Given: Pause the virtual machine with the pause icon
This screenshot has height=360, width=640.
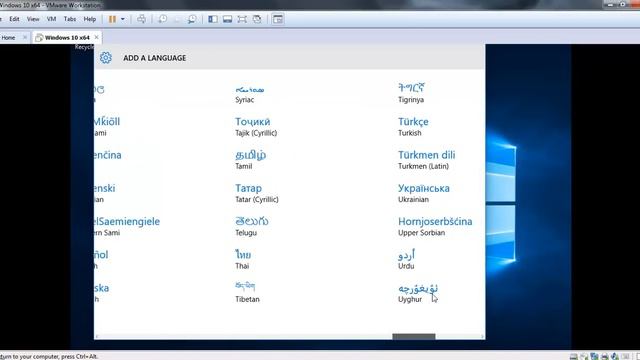Looking at the screenshot, I should [112, 19].
